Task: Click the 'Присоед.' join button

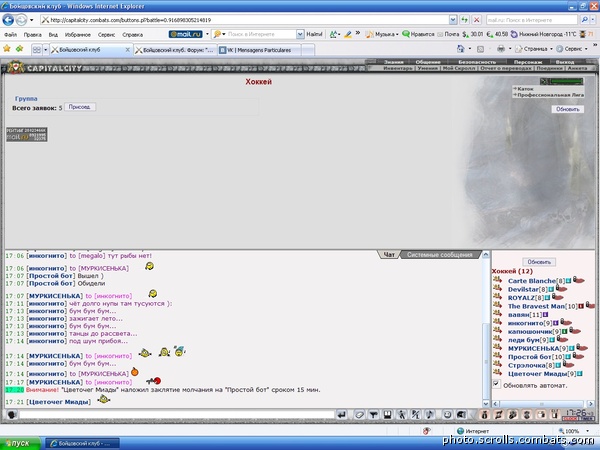Action: [x=80, y=107]
